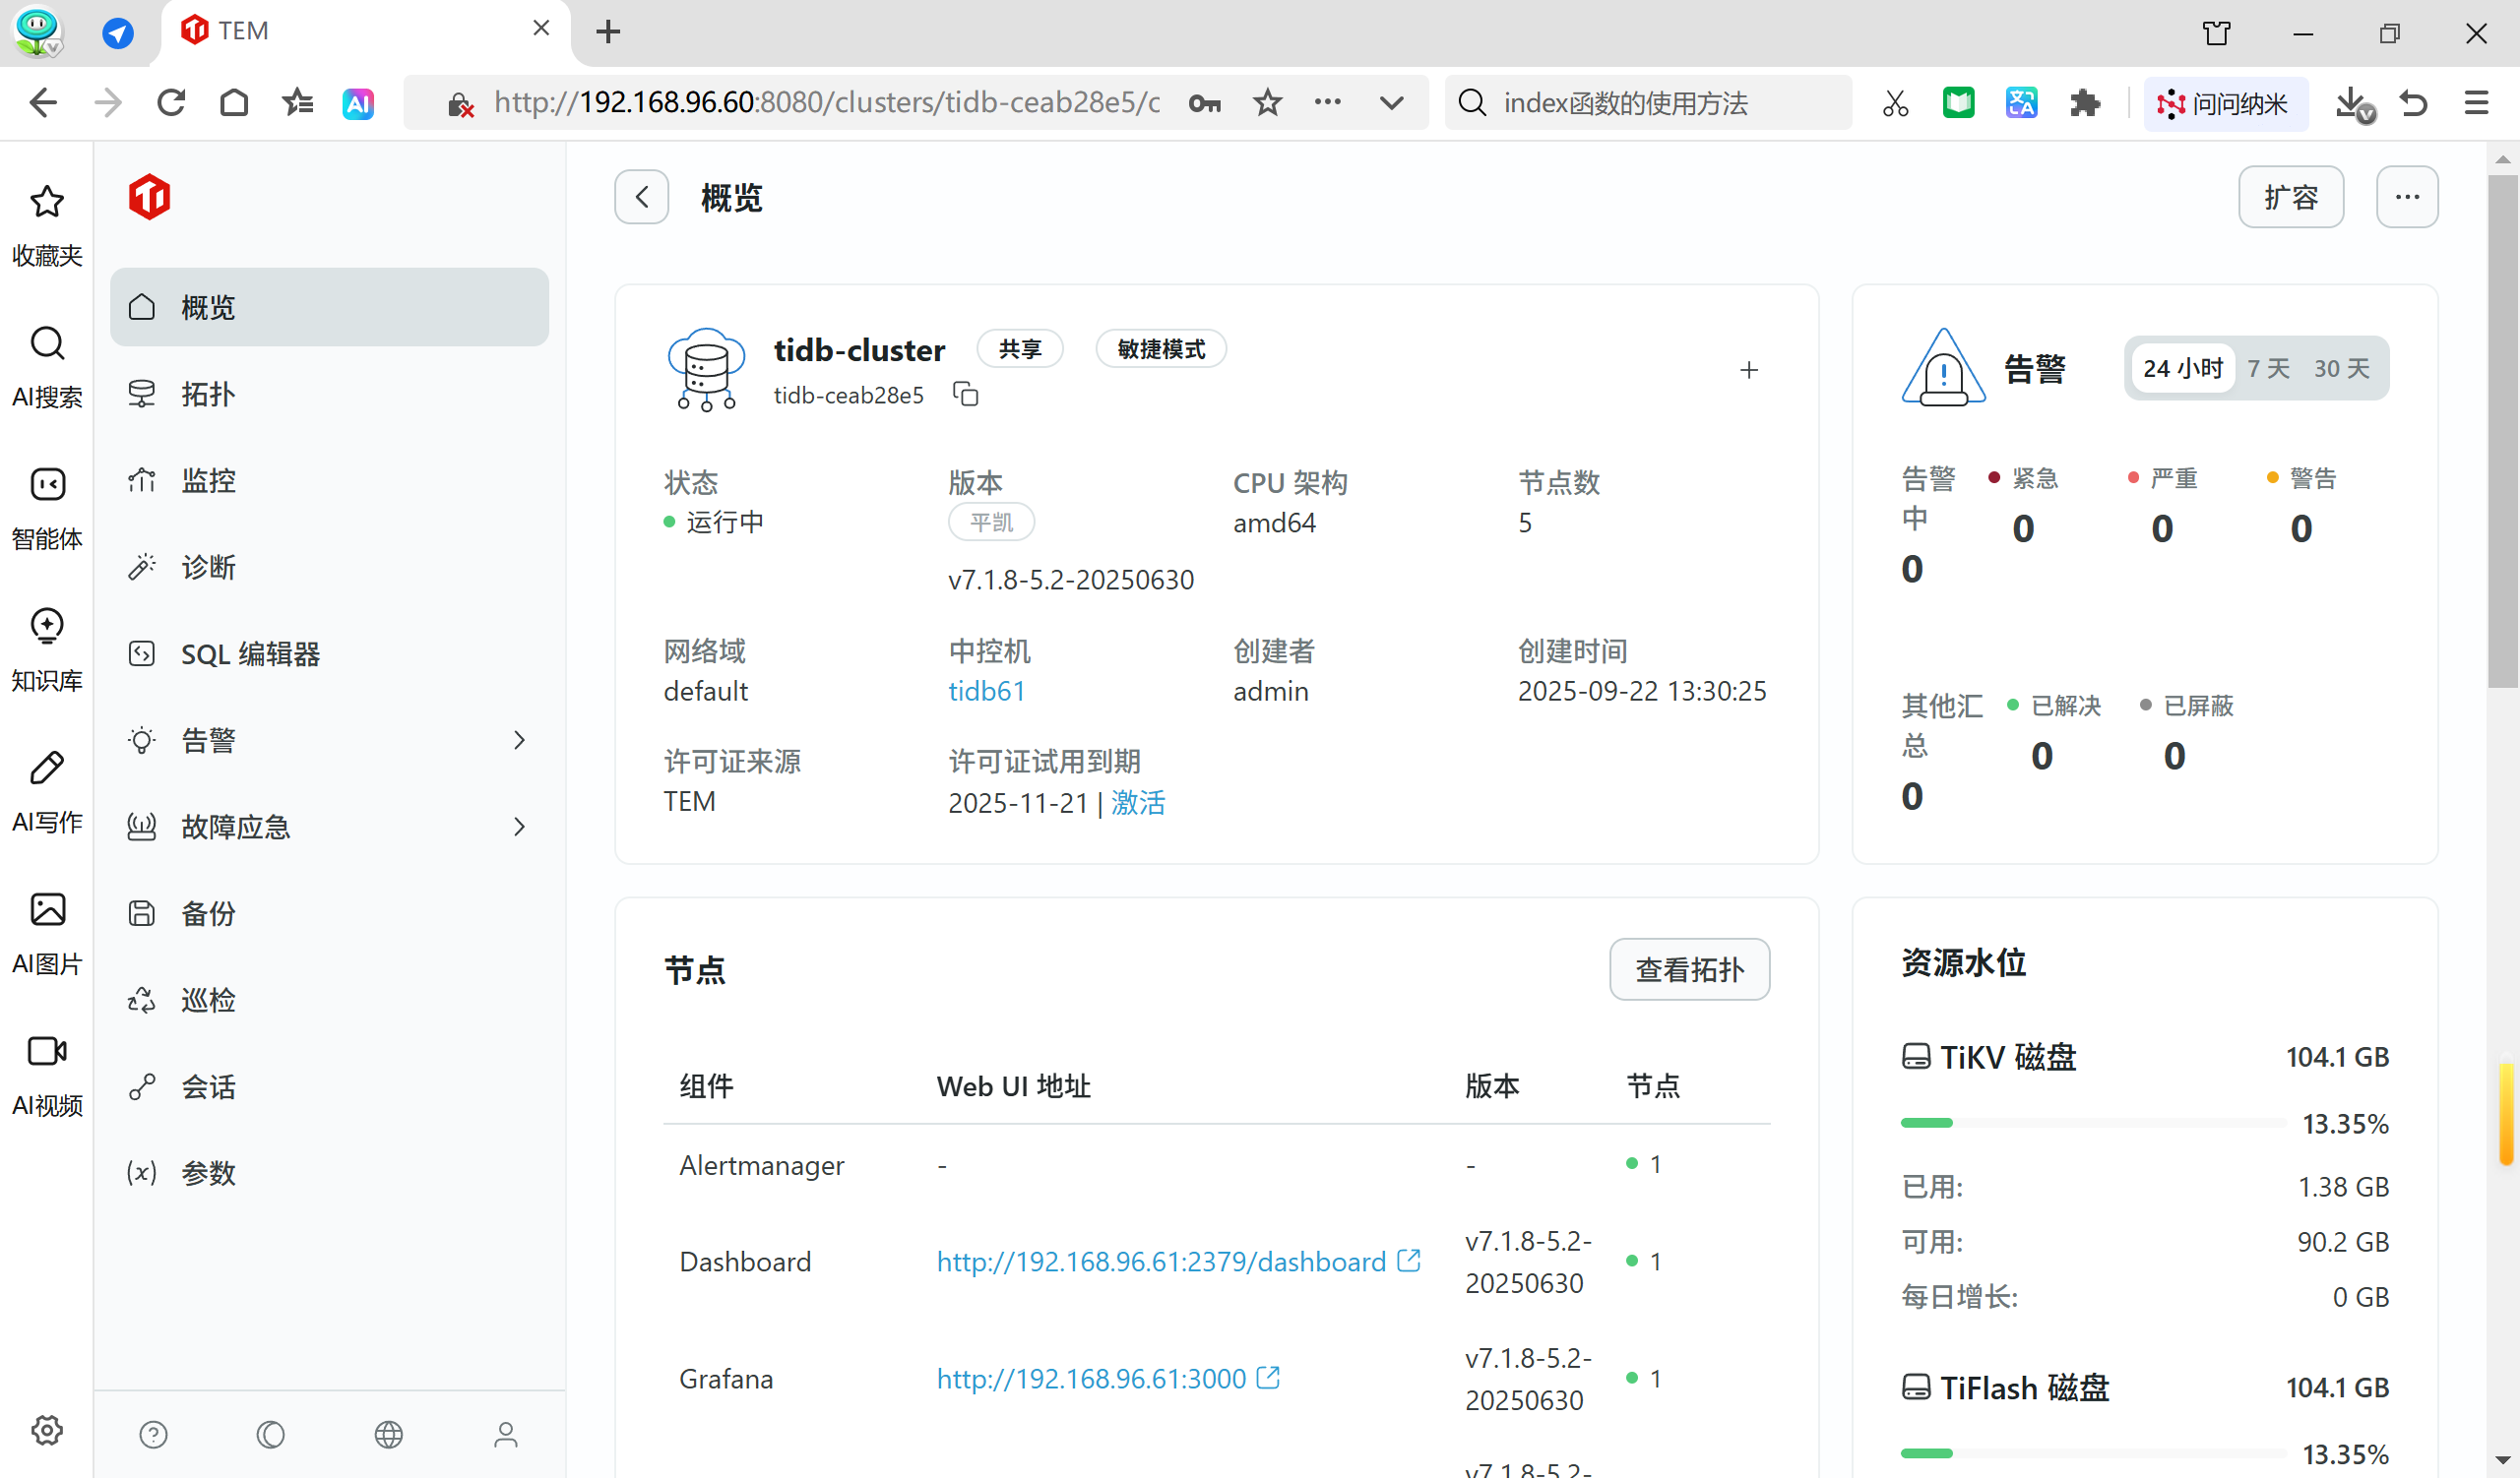Viewport: 2520px width, 1480px height.
Task: Click the green reader extension icon
Action: point(1959,103)
